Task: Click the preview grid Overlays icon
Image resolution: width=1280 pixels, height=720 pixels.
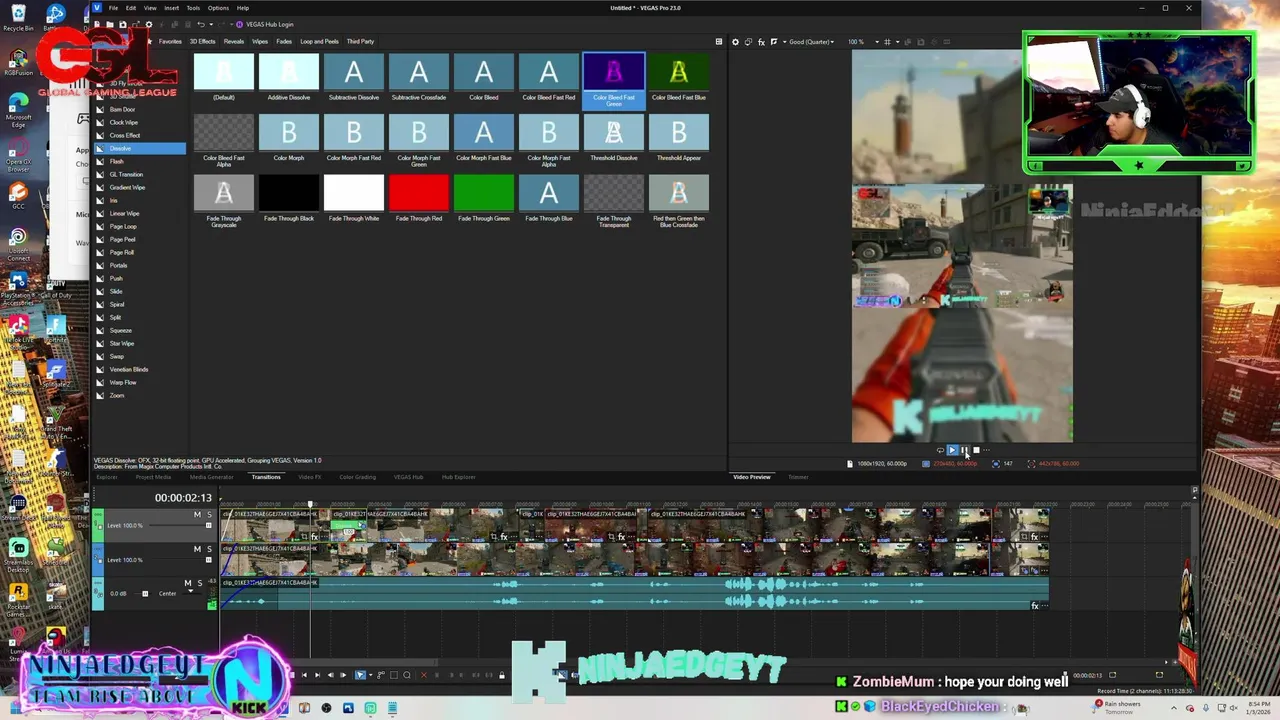Action: coord(887,42)
